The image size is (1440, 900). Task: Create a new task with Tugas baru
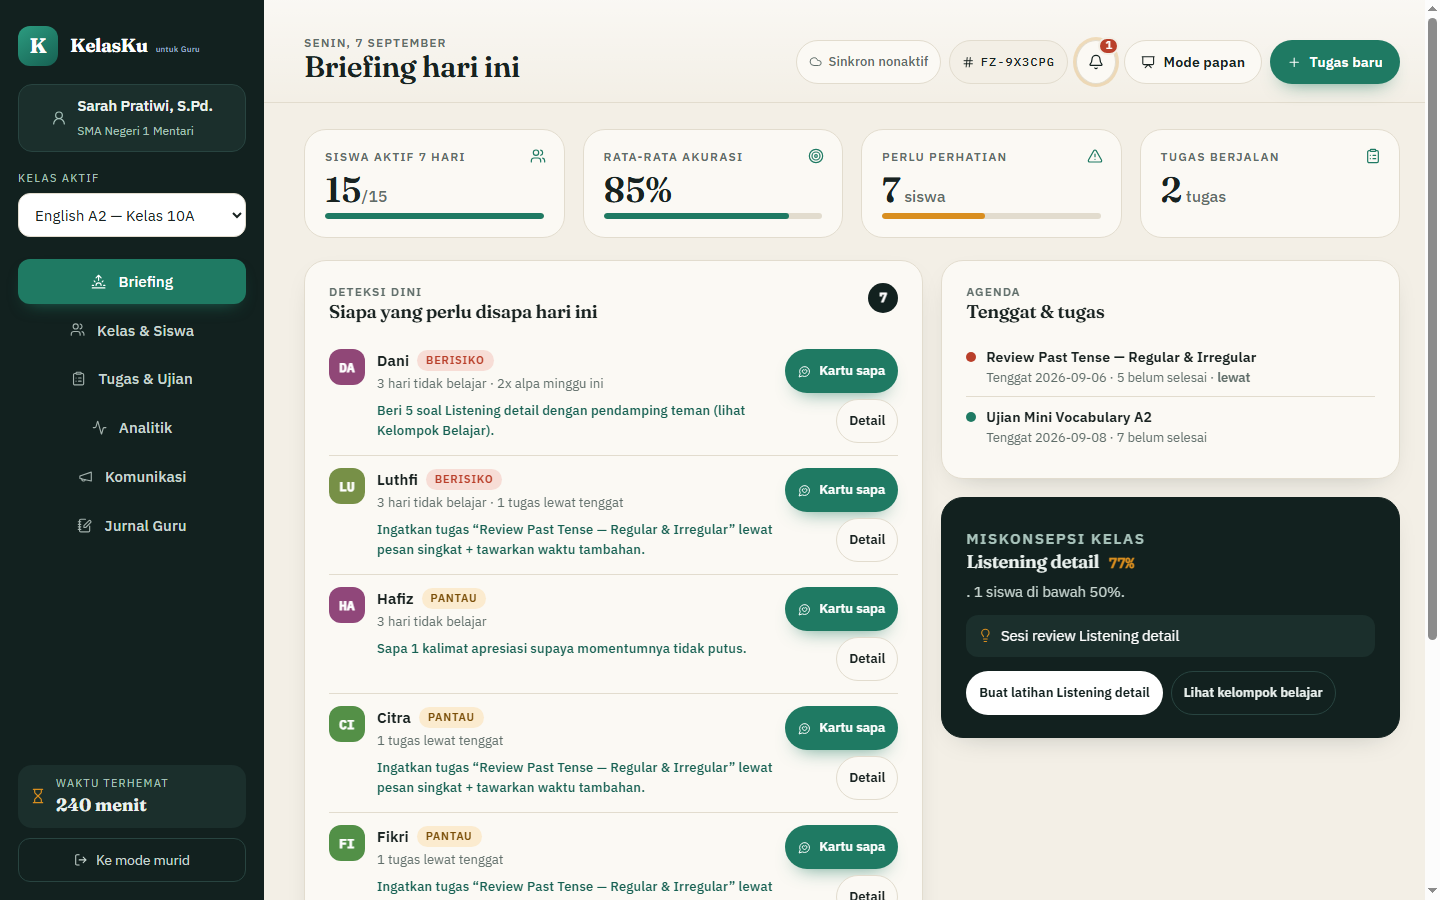click(x=1335, y=62)
